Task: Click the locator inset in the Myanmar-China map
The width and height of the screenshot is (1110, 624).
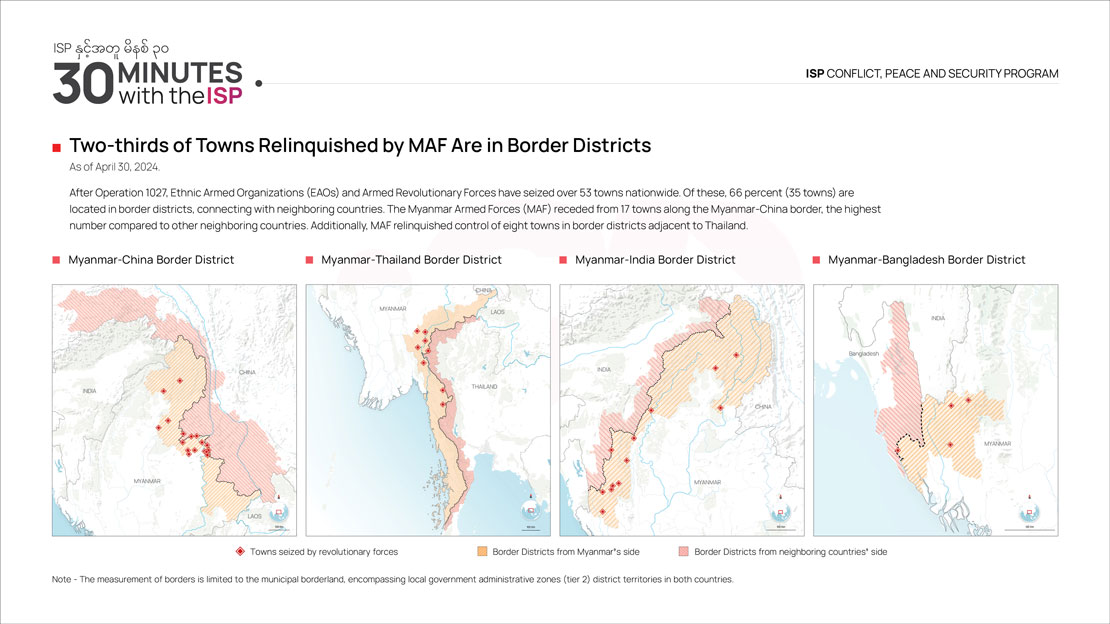Action: point(278,512)
